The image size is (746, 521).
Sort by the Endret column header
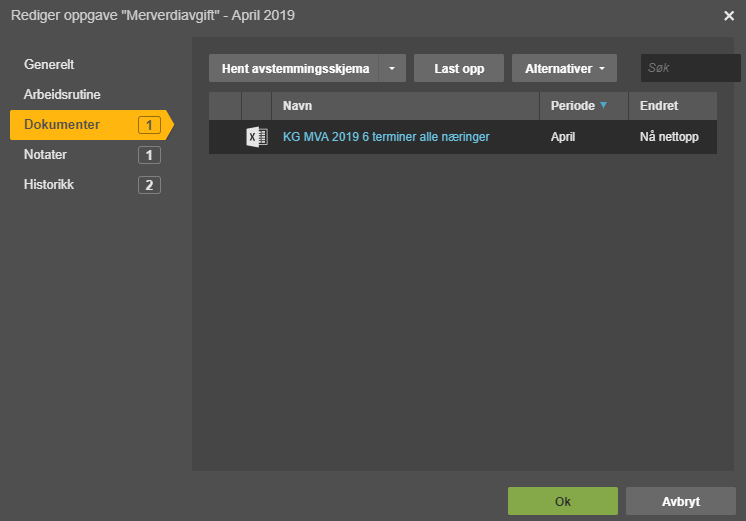click(x=673, y=106)
